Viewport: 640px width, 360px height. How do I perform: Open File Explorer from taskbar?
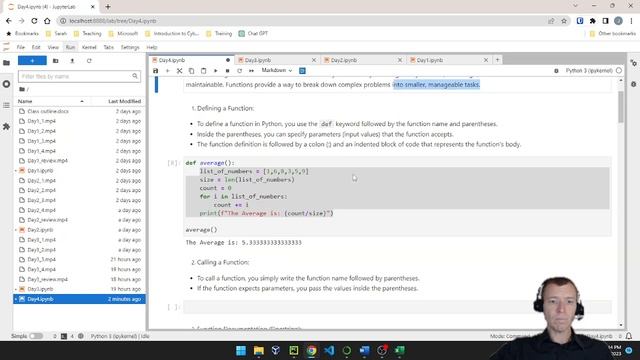tap(259, 350)
